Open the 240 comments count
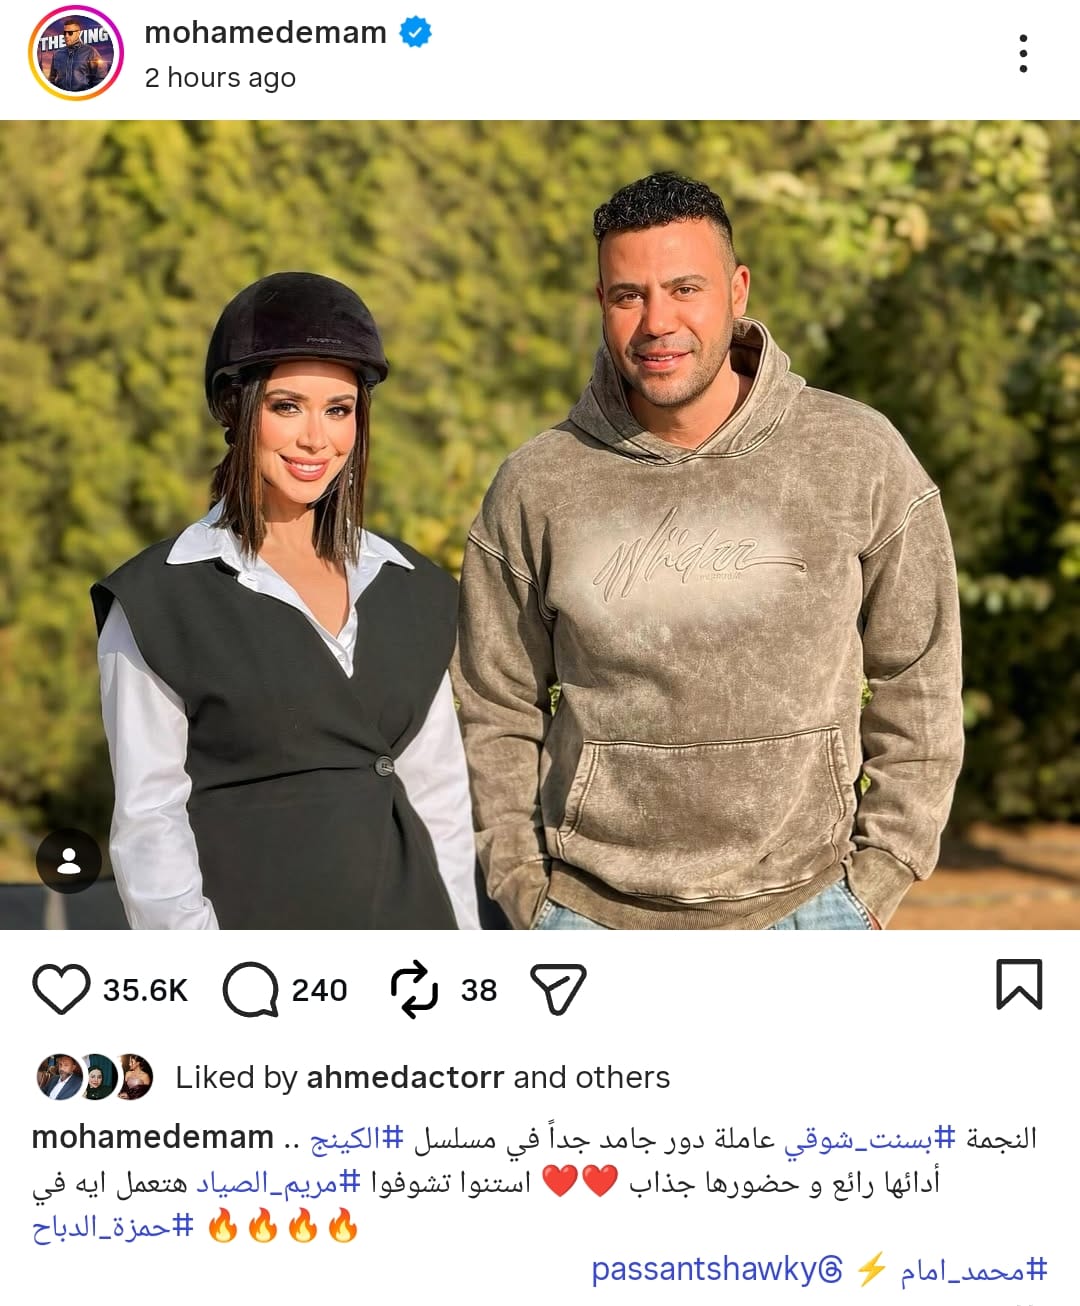 (x=319, y=990)
